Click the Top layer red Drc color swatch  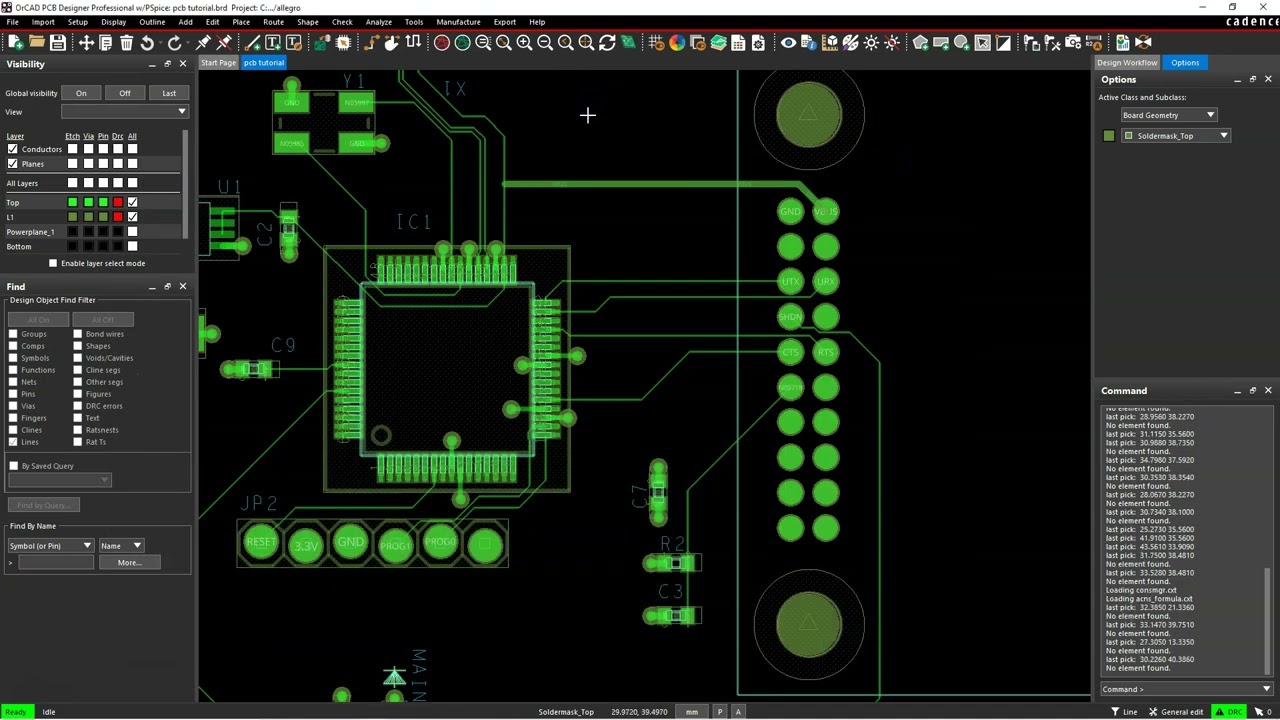point(118,203)
